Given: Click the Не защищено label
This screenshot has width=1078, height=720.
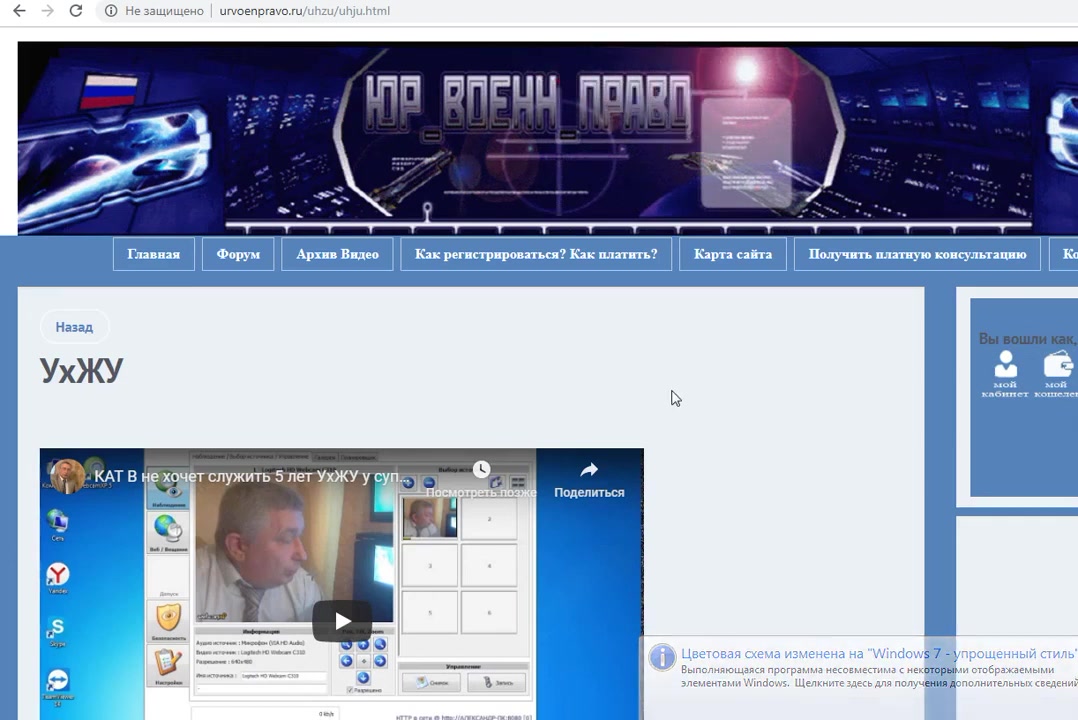Looking at the screenshot, I should (x=164, y=11).
